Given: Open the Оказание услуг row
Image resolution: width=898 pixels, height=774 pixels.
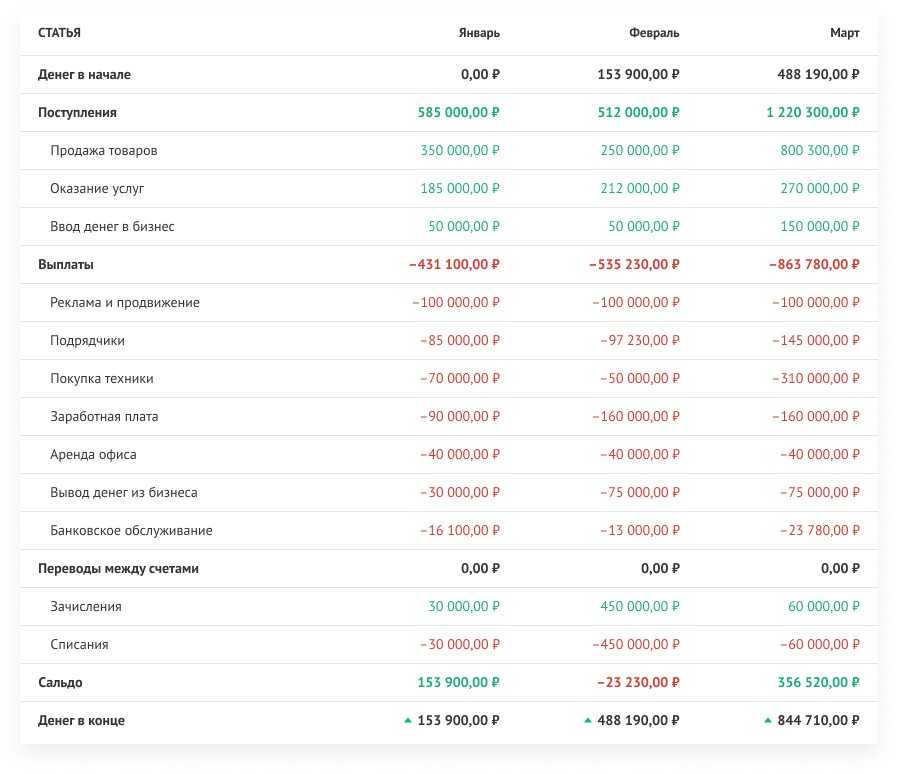Looking at the screenshot, I should tap(98, 189).
